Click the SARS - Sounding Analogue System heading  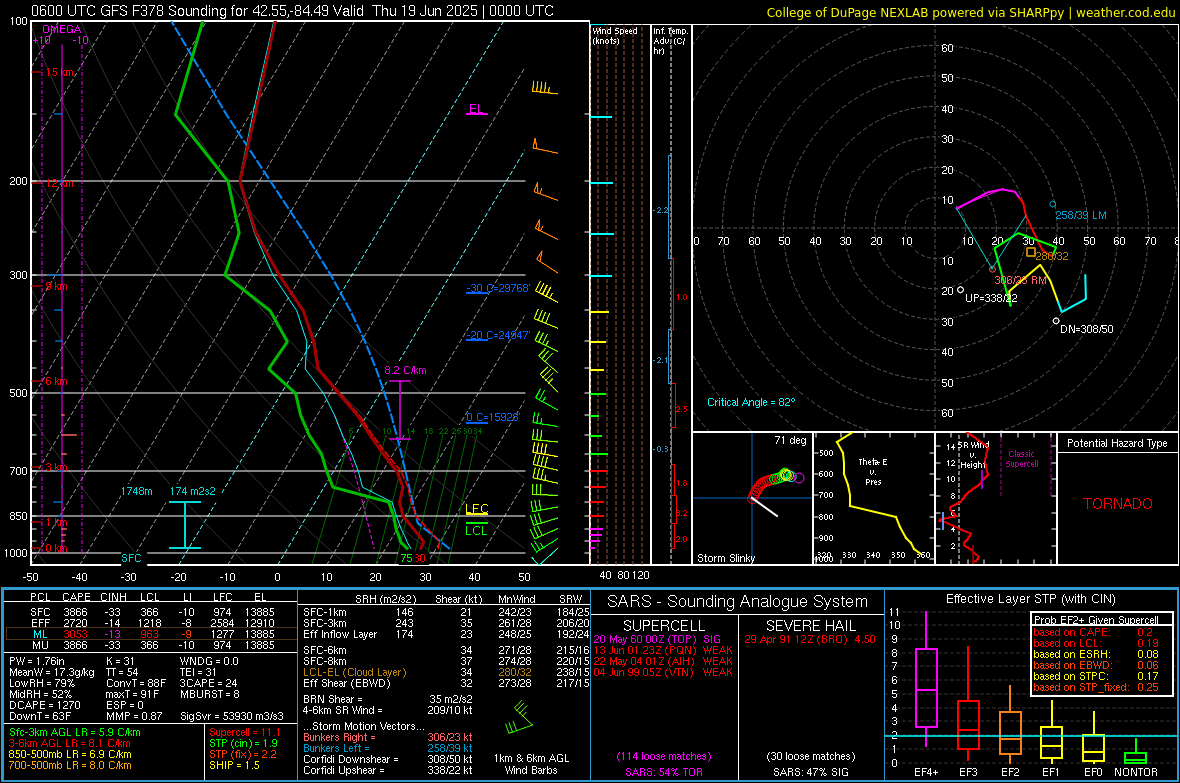pyautogui.click(x=738, y=602)
